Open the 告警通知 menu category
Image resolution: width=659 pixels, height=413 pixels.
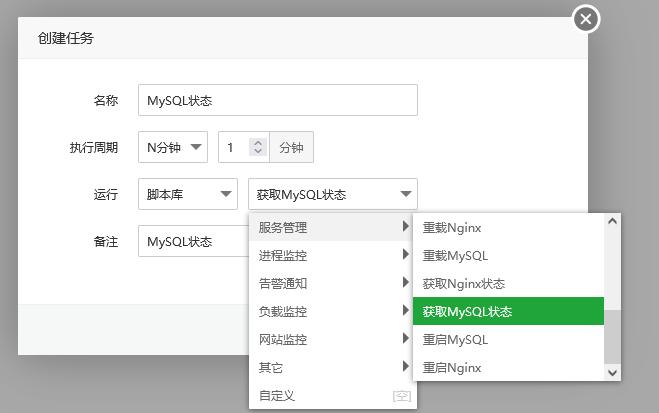[x=332, y=283]
